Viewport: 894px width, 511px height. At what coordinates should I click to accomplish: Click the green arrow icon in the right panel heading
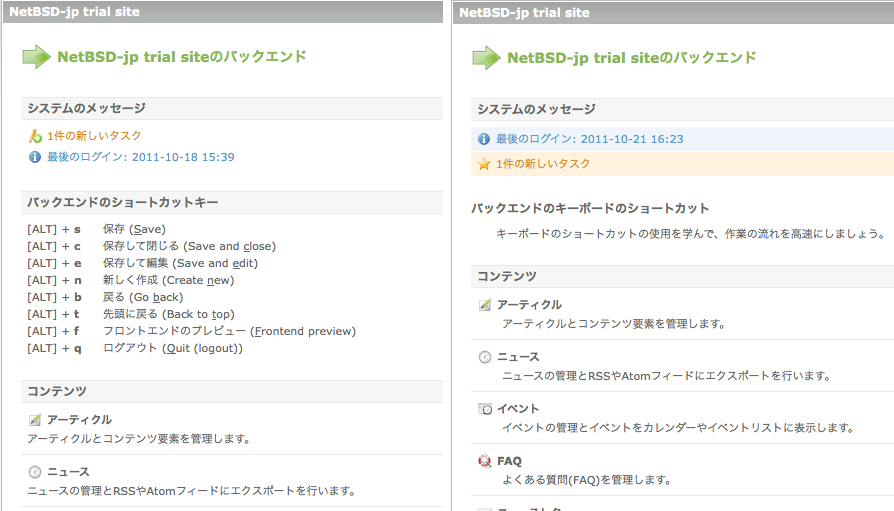(x=486, y=58)
